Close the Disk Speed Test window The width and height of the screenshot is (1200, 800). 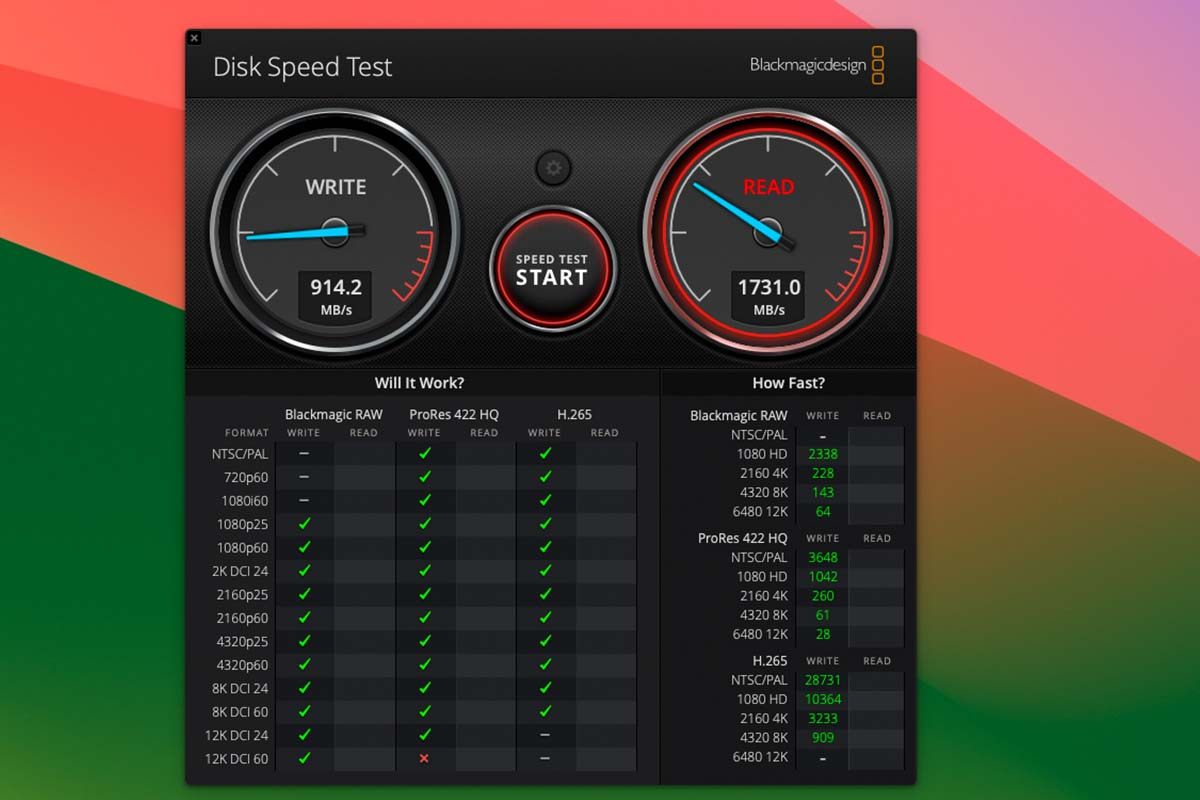194,38
